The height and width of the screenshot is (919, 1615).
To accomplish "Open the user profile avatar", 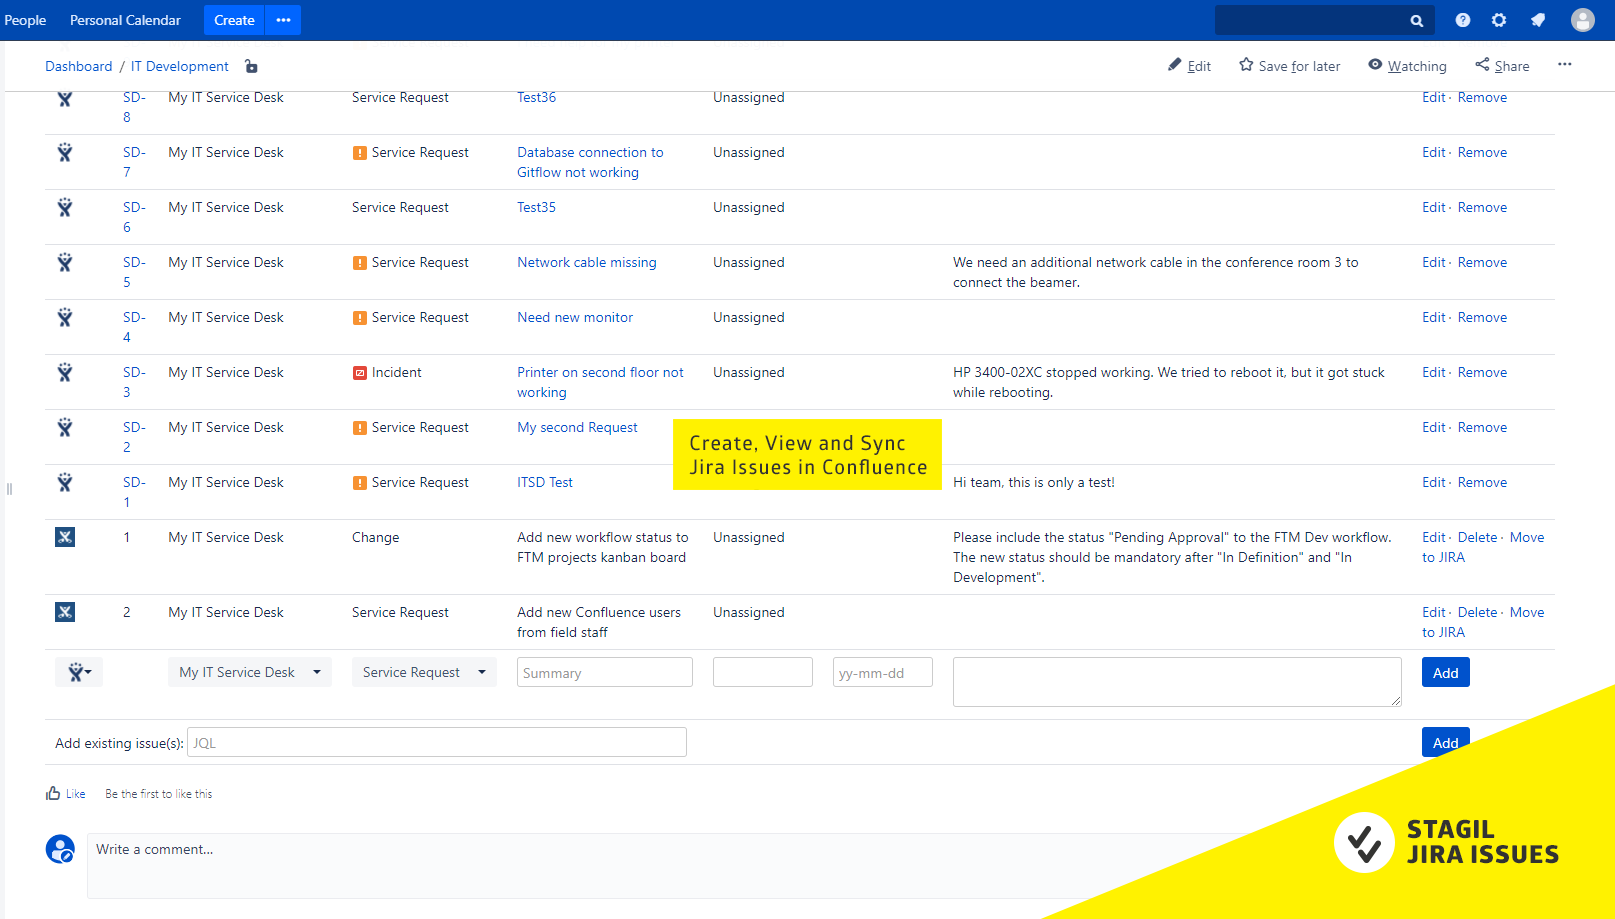I will 1583,20.
